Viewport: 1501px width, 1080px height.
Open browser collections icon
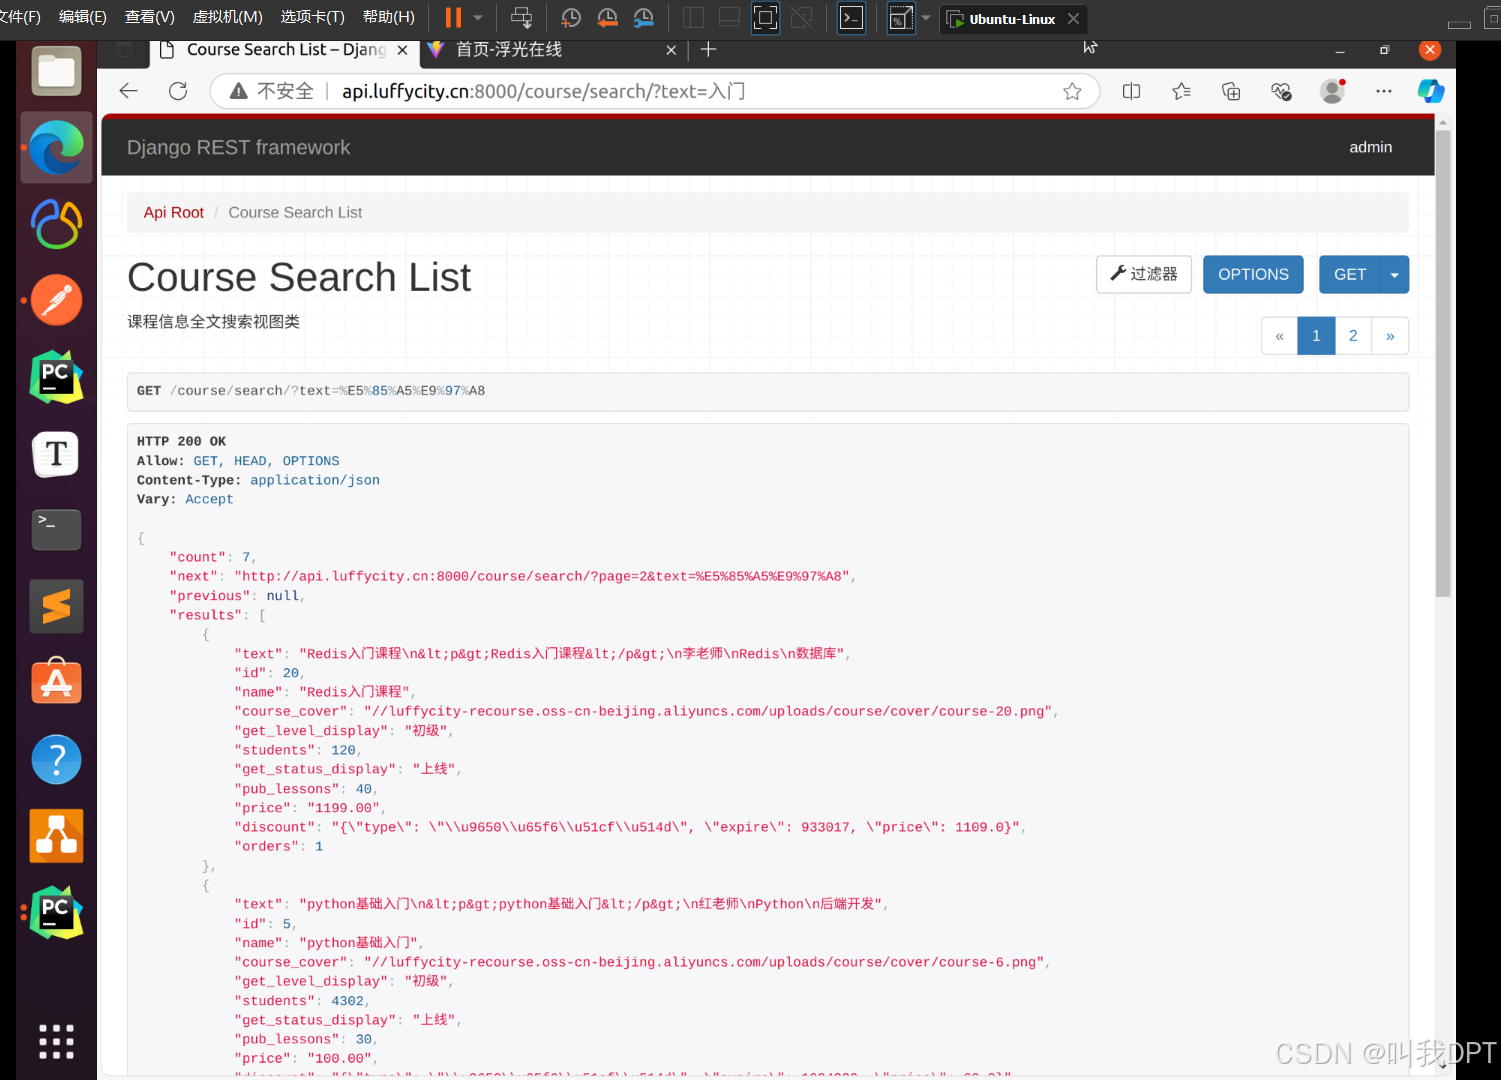[1231, 91]
